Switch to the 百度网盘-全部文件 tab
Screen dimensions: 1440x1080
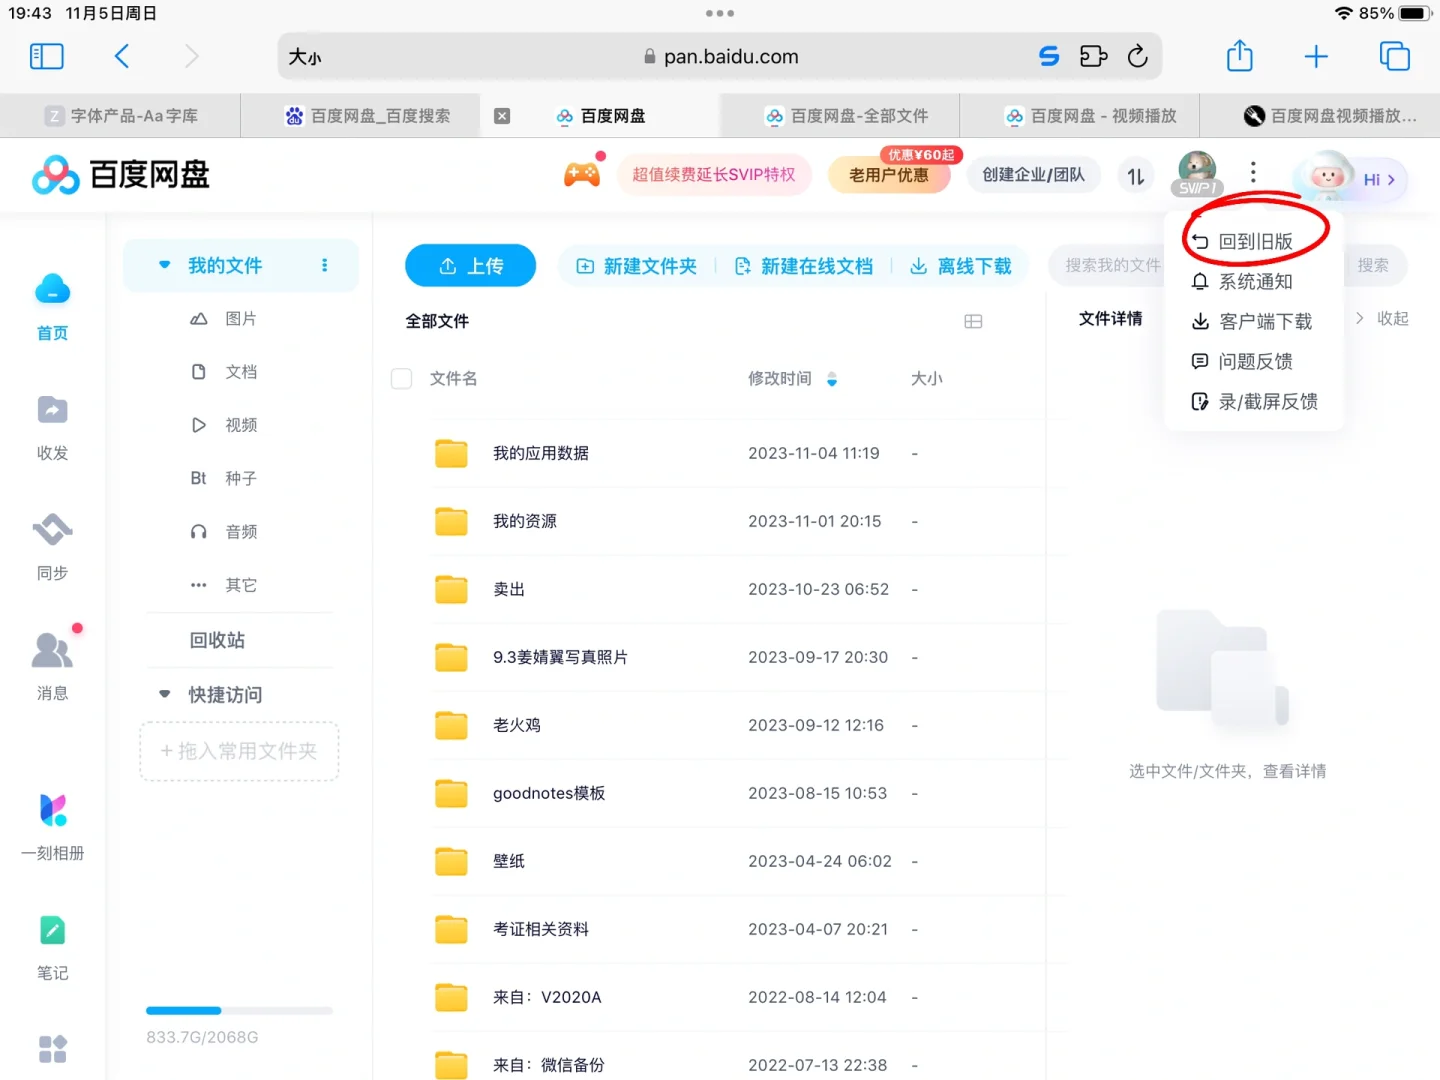coord(848,115)
